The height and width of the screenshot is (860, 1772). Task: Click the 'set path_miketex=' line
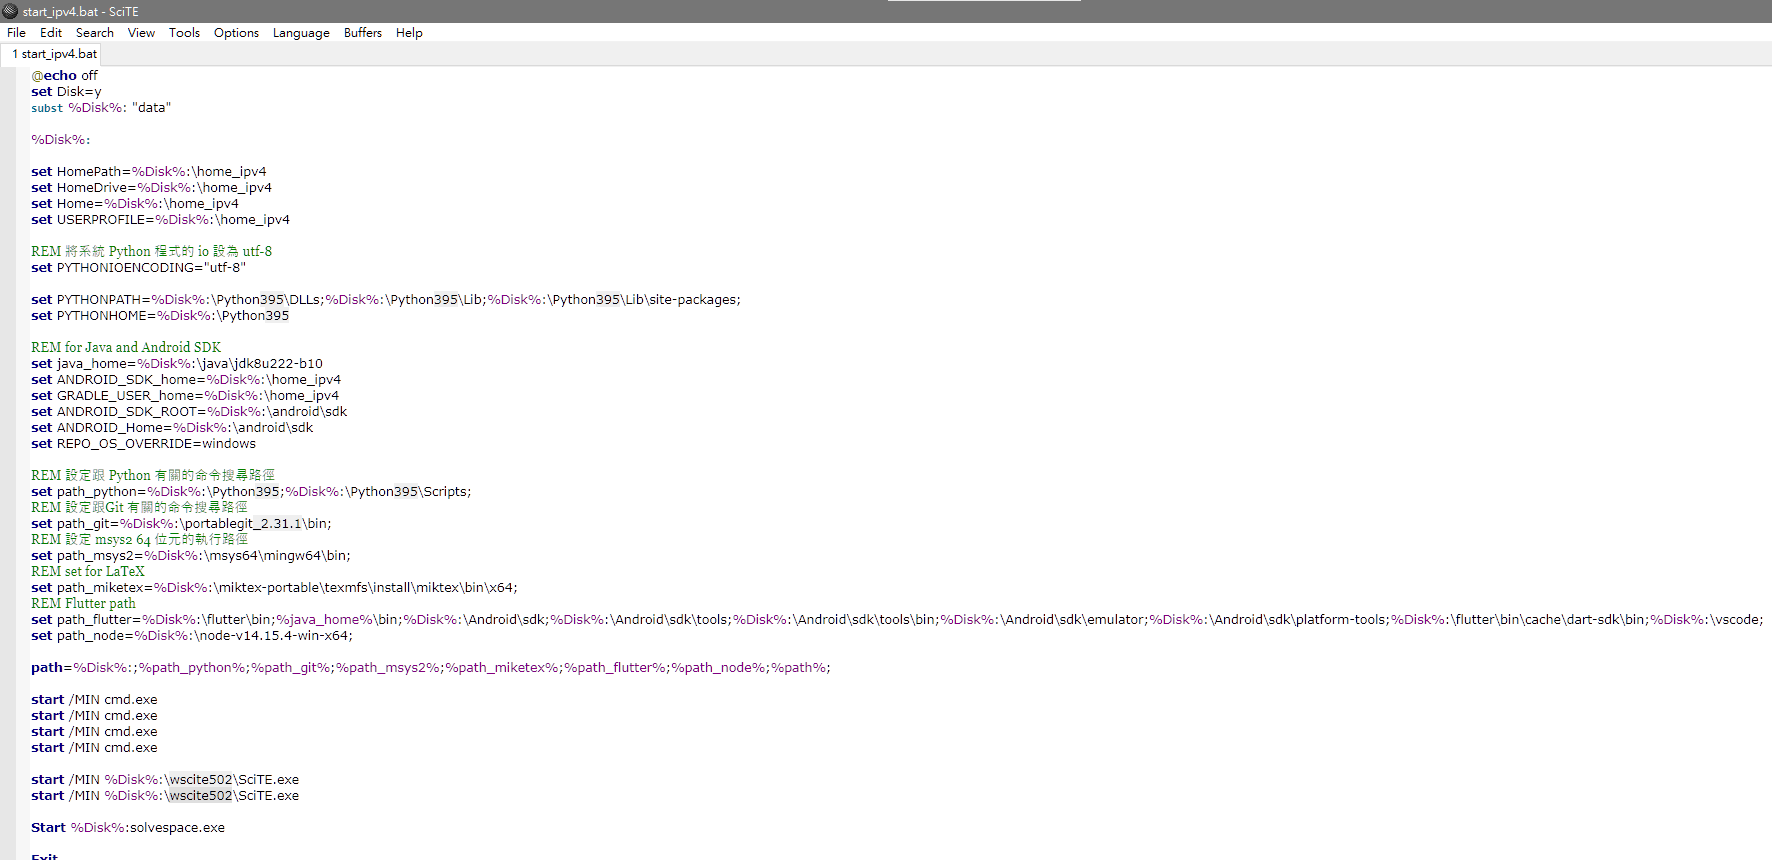(x=274, y=588)
